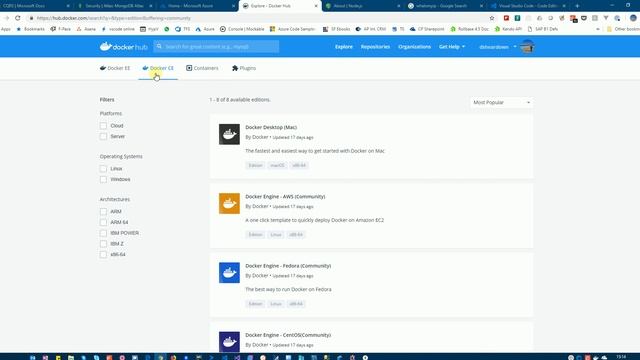
Task: Click the macOS tag on Docker Desktop card
Action: click(277, 165)
